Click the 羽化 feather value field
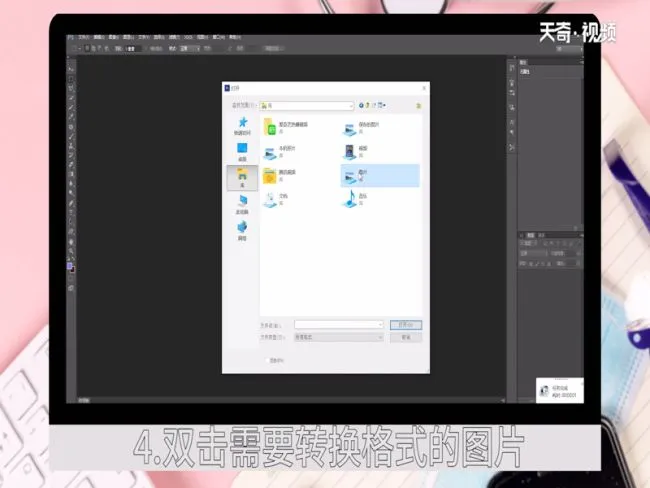Viewport: 650px width, 488px height. [133, 49]
